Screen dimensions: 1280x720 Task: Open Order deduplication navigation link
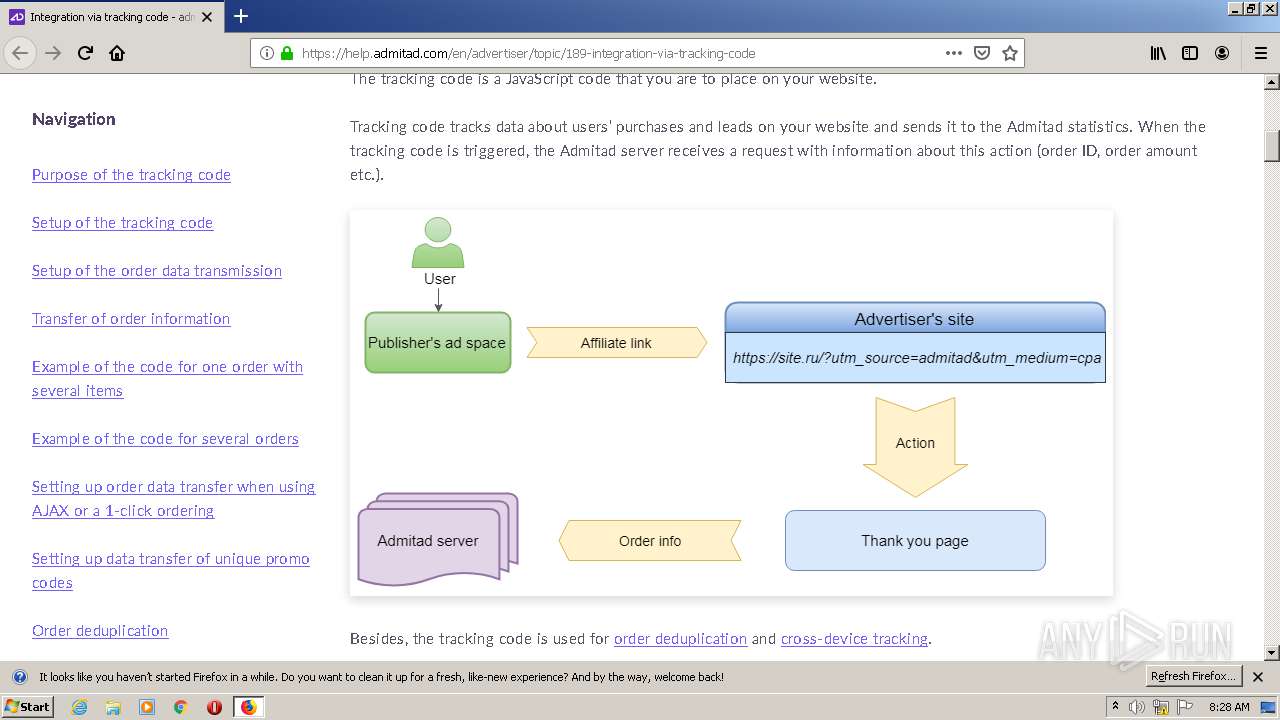pos(100,631)
